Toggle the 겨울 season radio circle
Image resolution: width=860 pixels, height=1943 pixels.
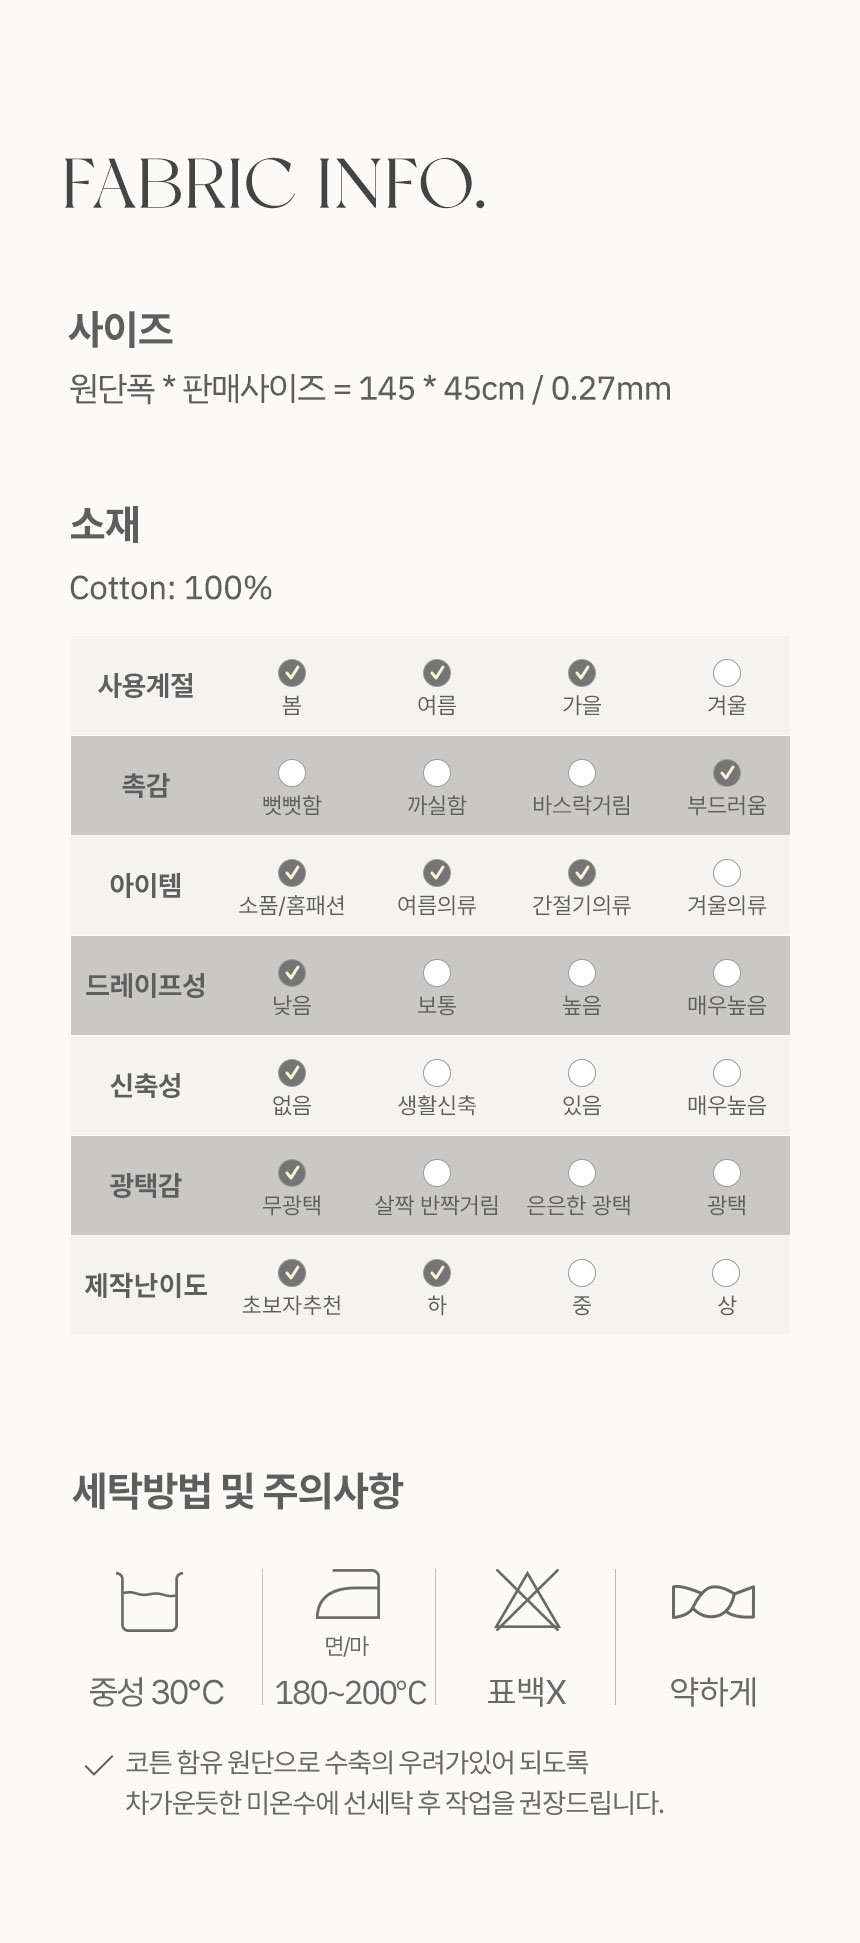(x=727, y=673)
